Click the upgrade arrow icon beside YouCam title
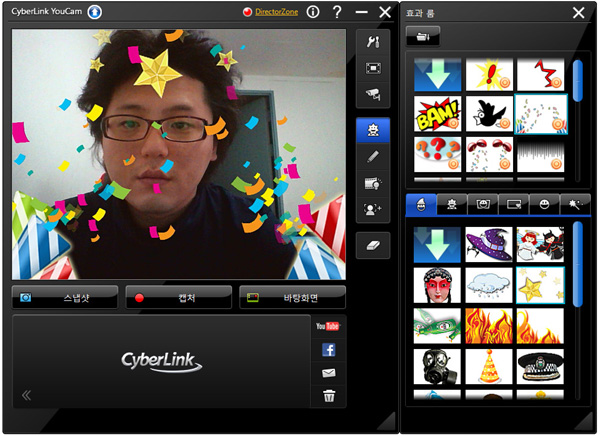The height and width of the screenshot is (436, 600). [95, 12]
